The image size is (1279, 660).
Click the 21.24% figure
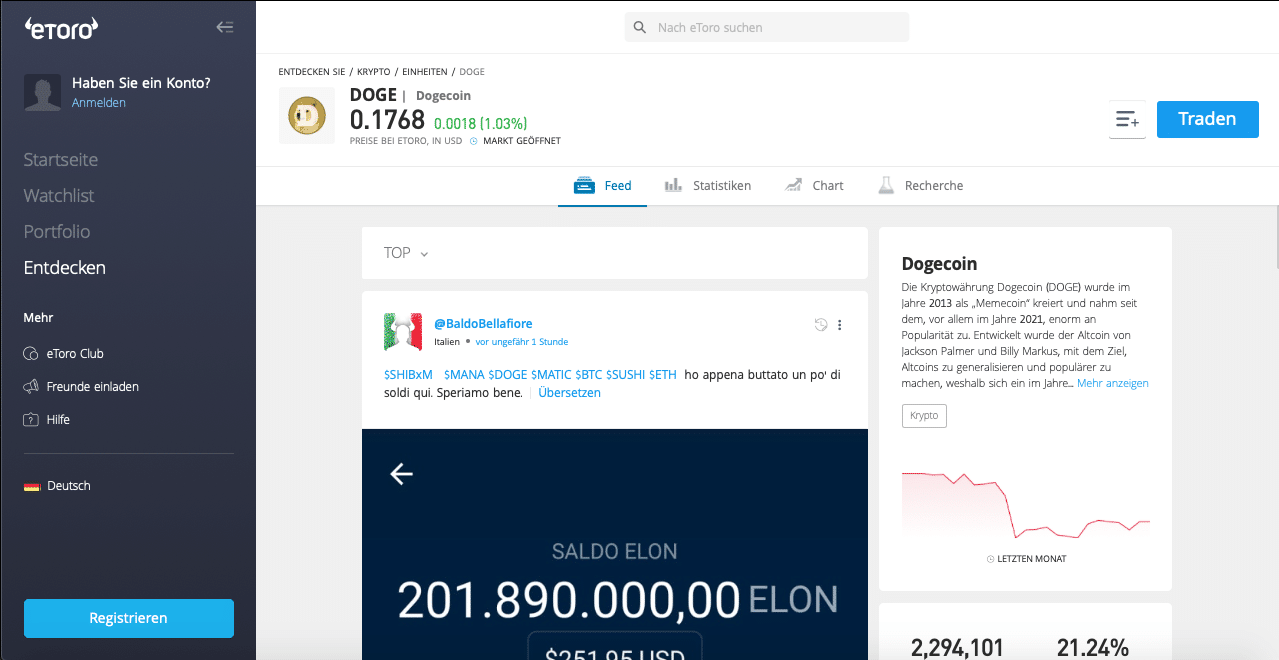tap(1093, 648)
